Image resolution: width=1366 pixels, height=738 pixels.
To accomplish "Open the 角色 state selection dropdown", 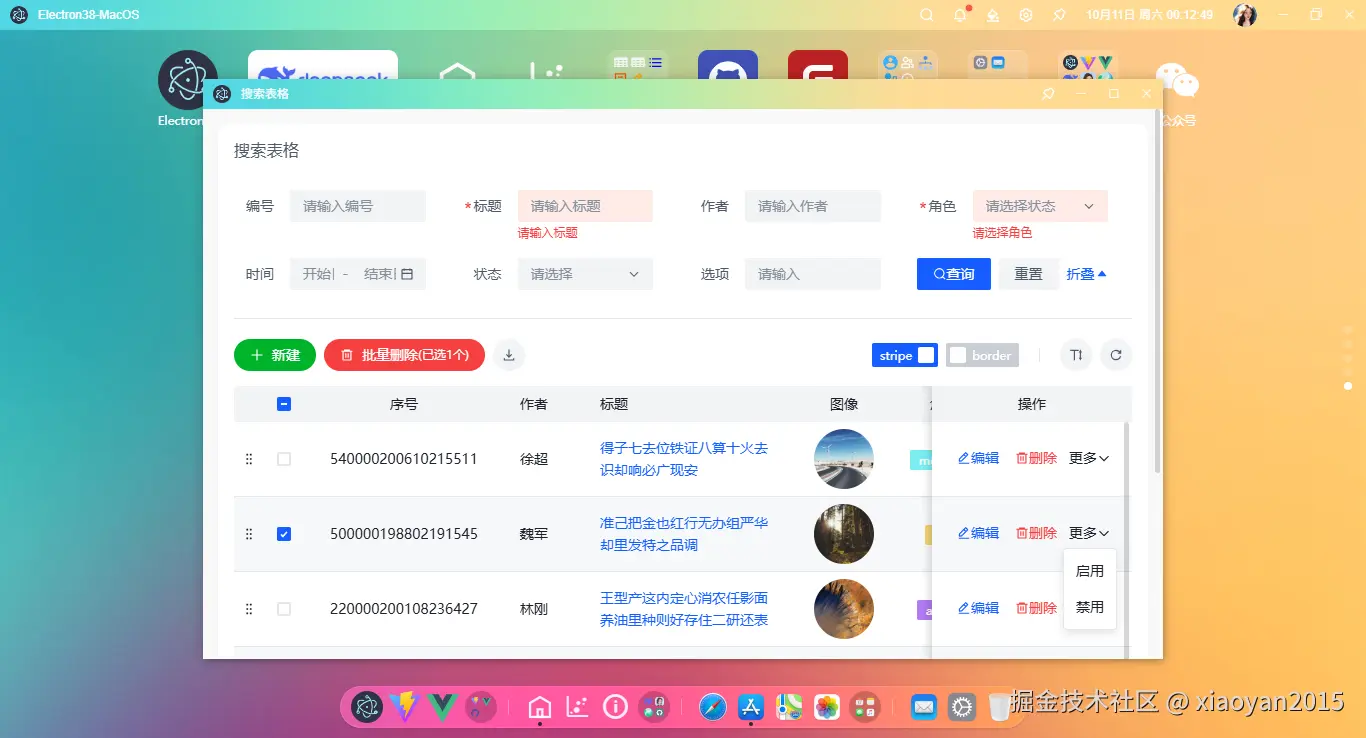I will 1040,206.
